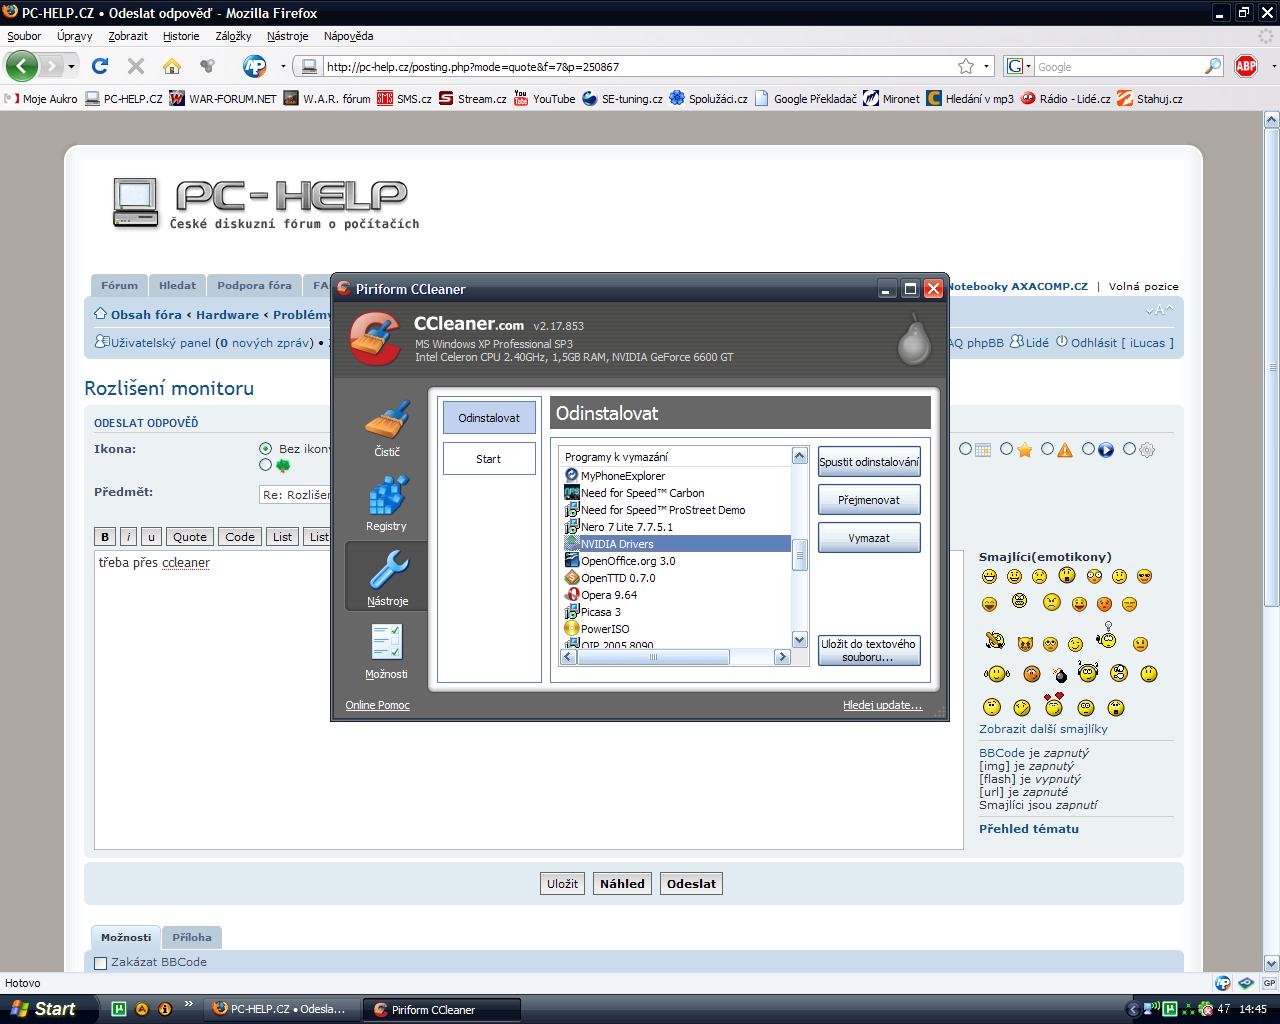Stop page loading with X icon
1280x1024 pixels.
(136, 66)
